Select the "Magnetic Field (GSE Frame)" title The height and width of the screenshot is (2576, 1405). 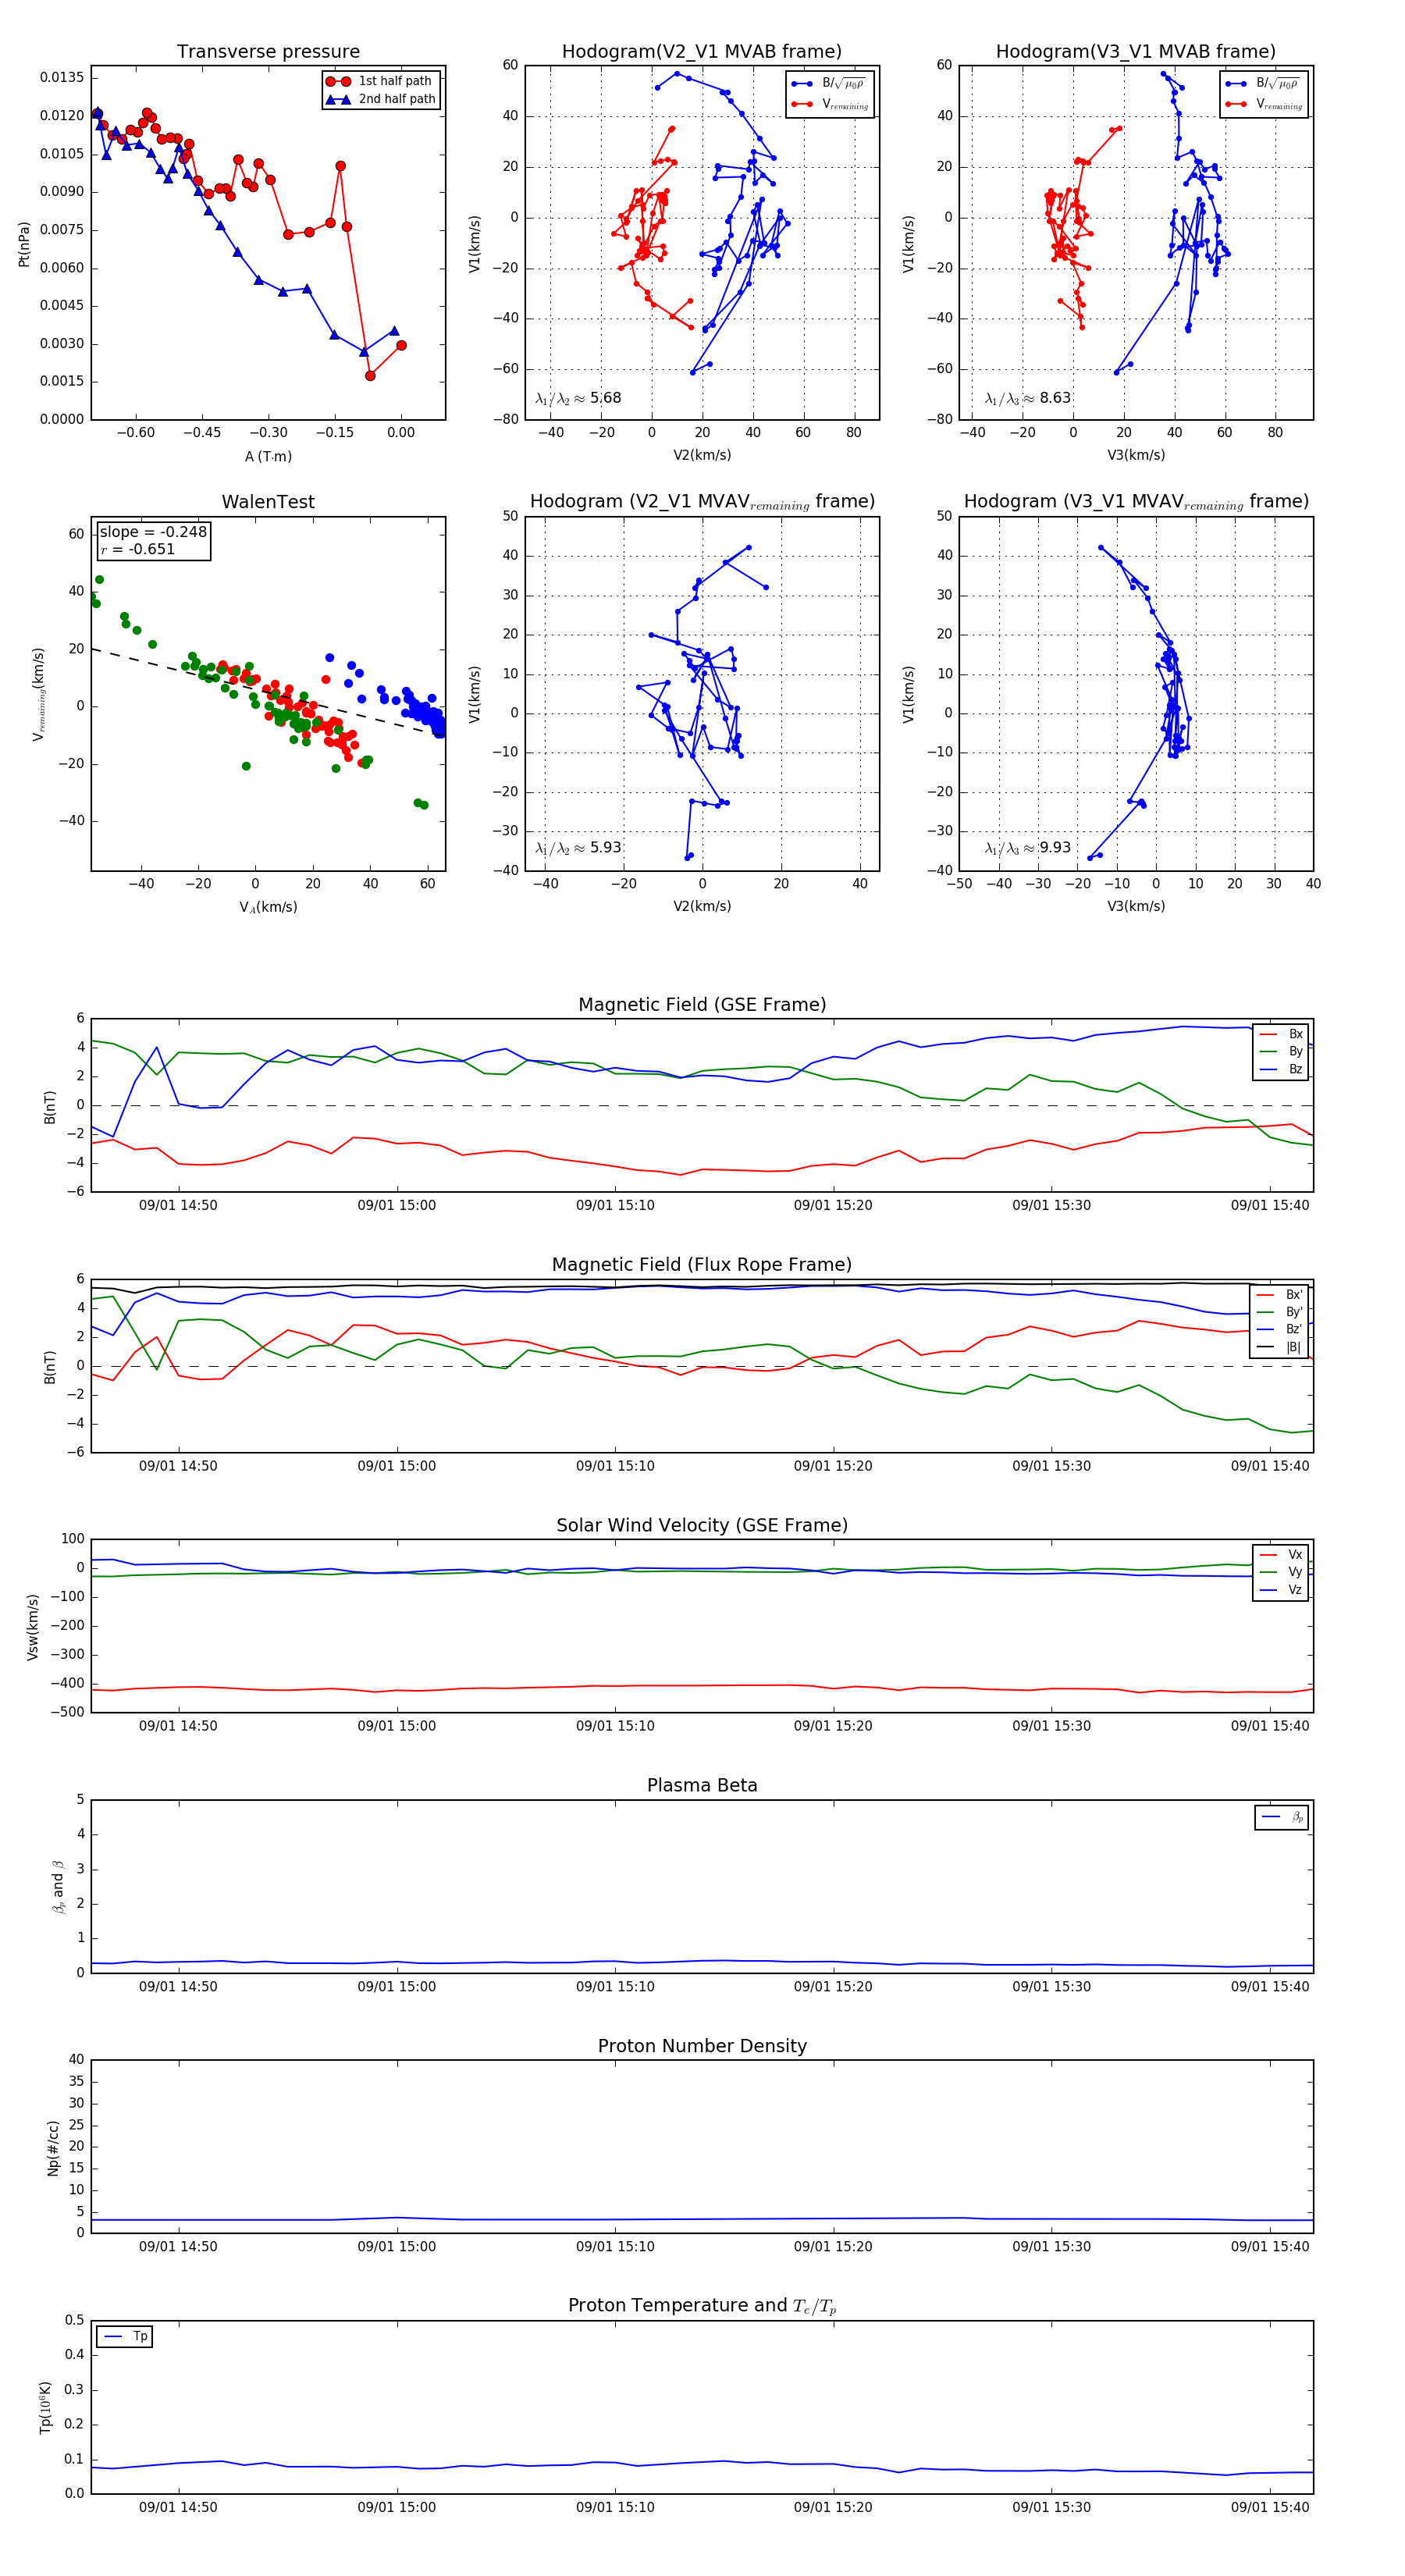coord(702,1005)
